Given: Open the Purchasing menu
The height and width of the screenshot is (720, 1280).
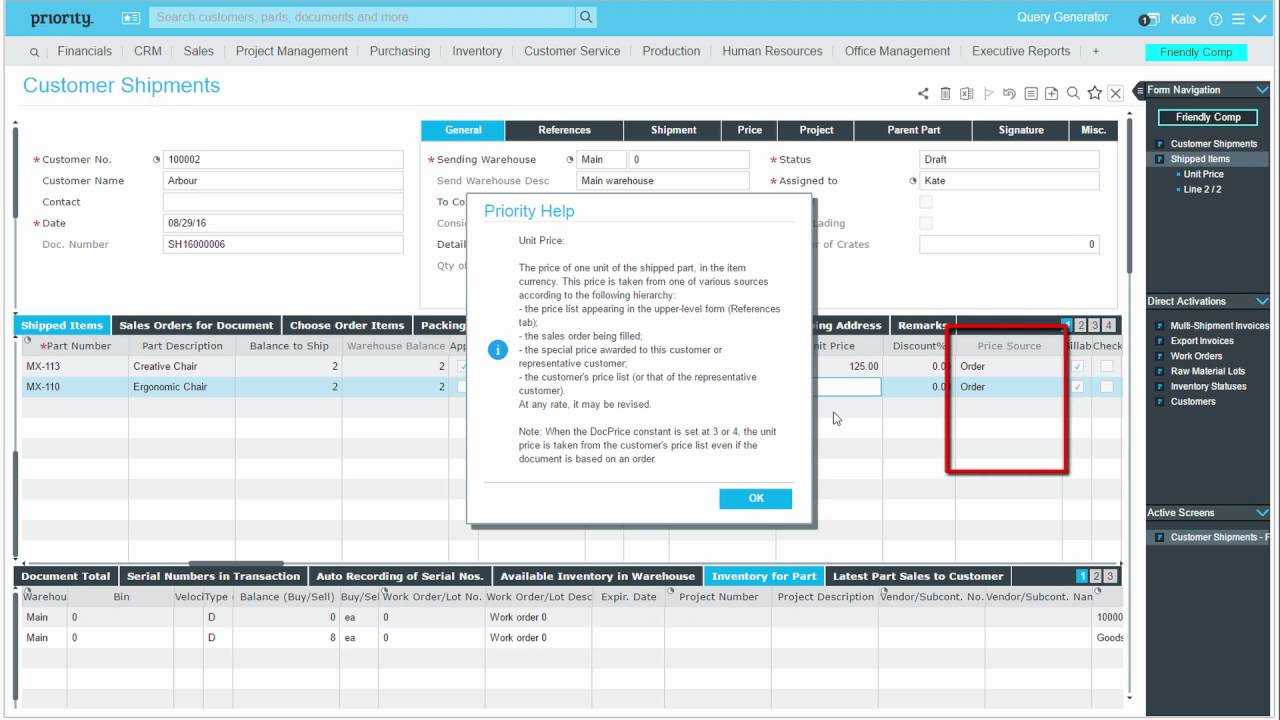Looking at the screenshot, I should click(x=399, y=51).
